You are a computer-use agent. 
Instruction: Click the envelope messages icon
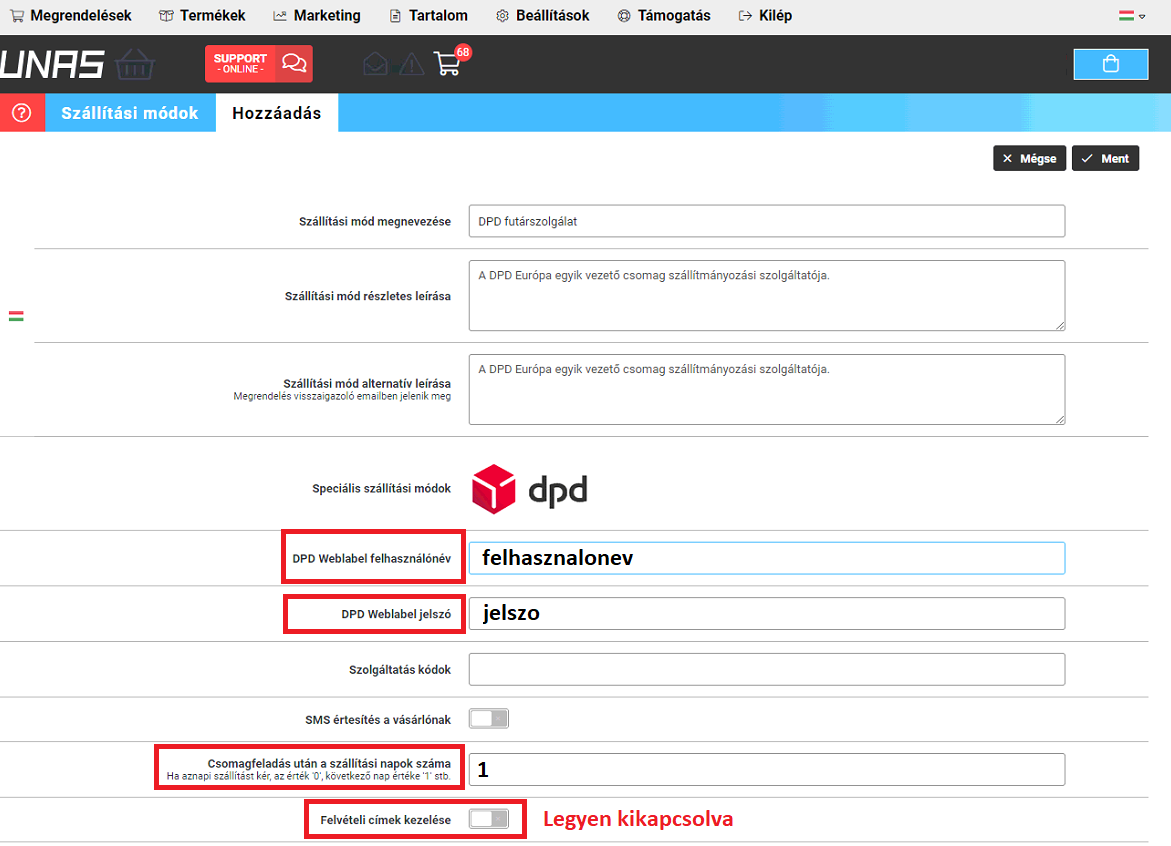click(x=376, y=64)
